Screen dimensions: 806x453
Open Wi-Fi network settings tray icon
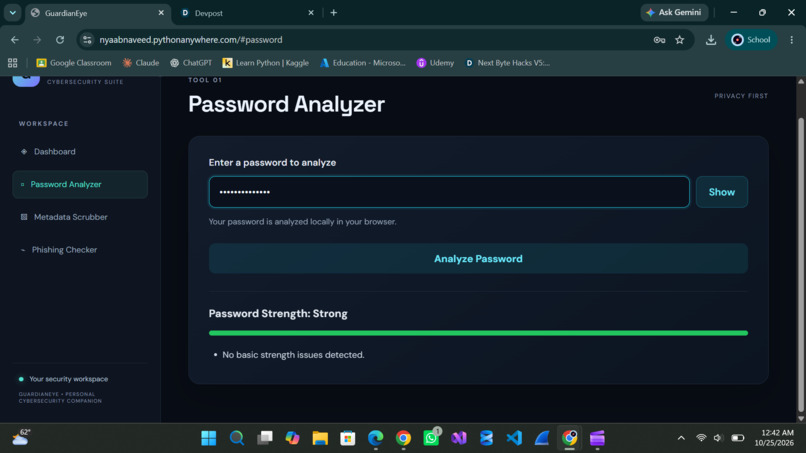(701, 438)
